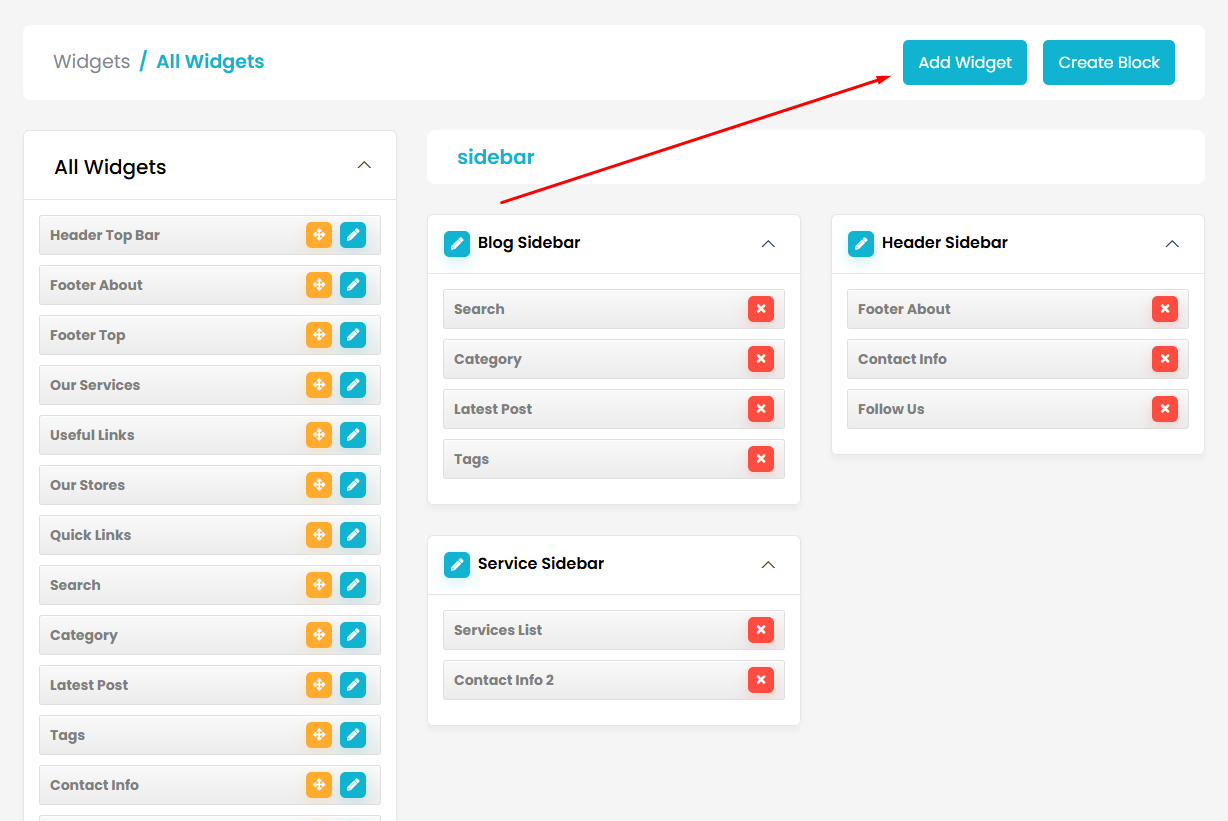
Task: Click the edit pencil for Header Top Bar
Action: point(353,235)
